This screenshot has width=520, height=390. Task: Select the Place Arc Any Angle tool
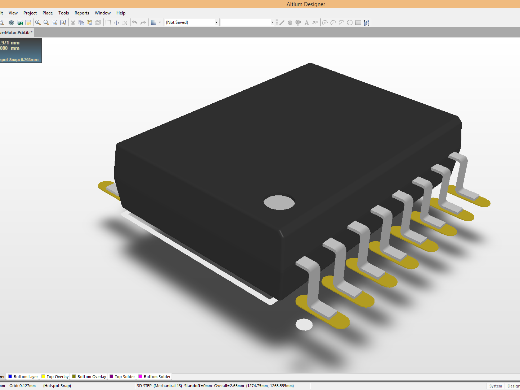point(341,22)
